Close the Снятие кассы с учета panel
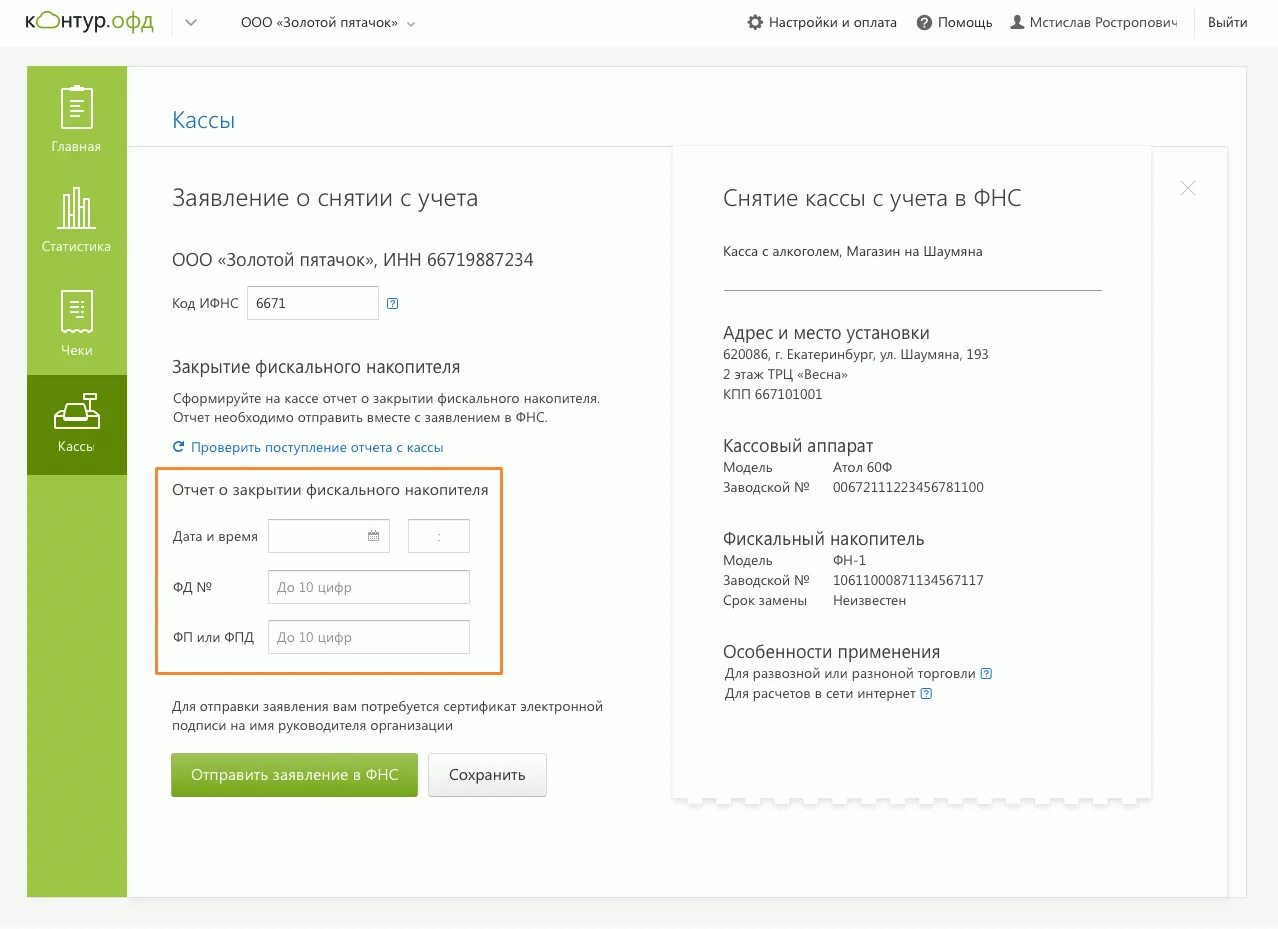 (1187, 187)
